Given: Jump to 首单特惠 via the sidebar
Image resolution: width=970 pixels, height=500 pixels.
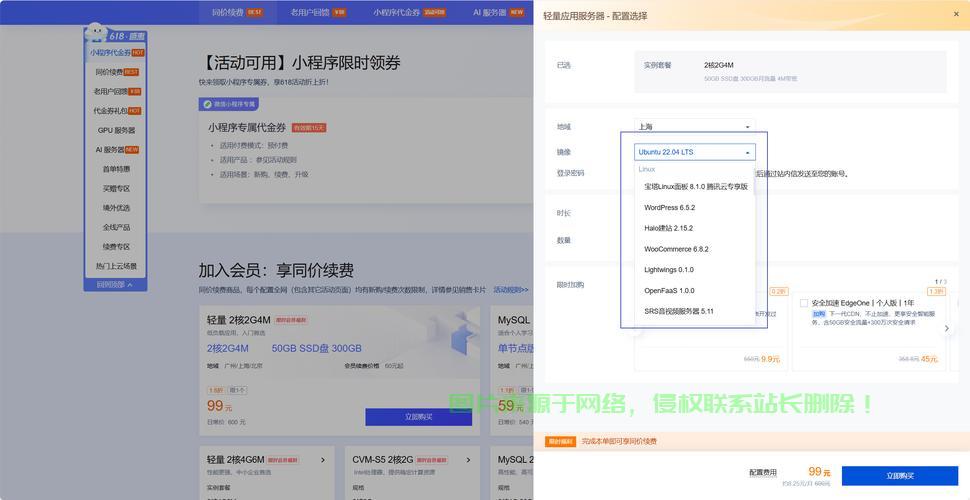Looking at the screenshot, I should click(116, 169).
